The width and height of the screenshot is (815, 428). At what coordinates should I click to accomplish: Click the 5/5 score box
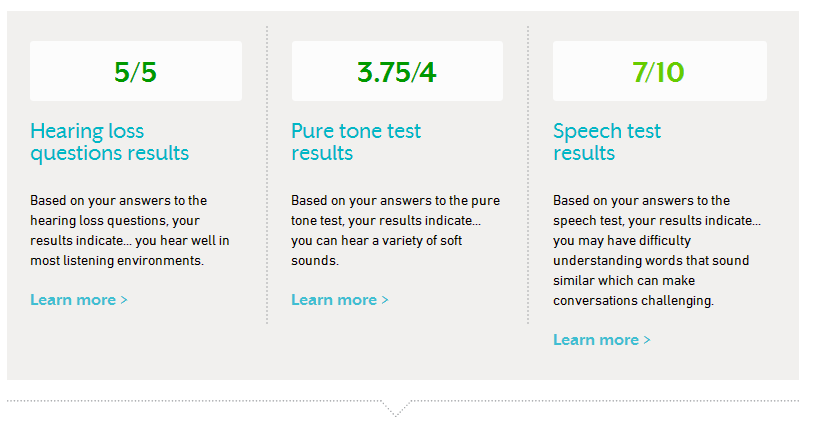[x=136, y=71]
